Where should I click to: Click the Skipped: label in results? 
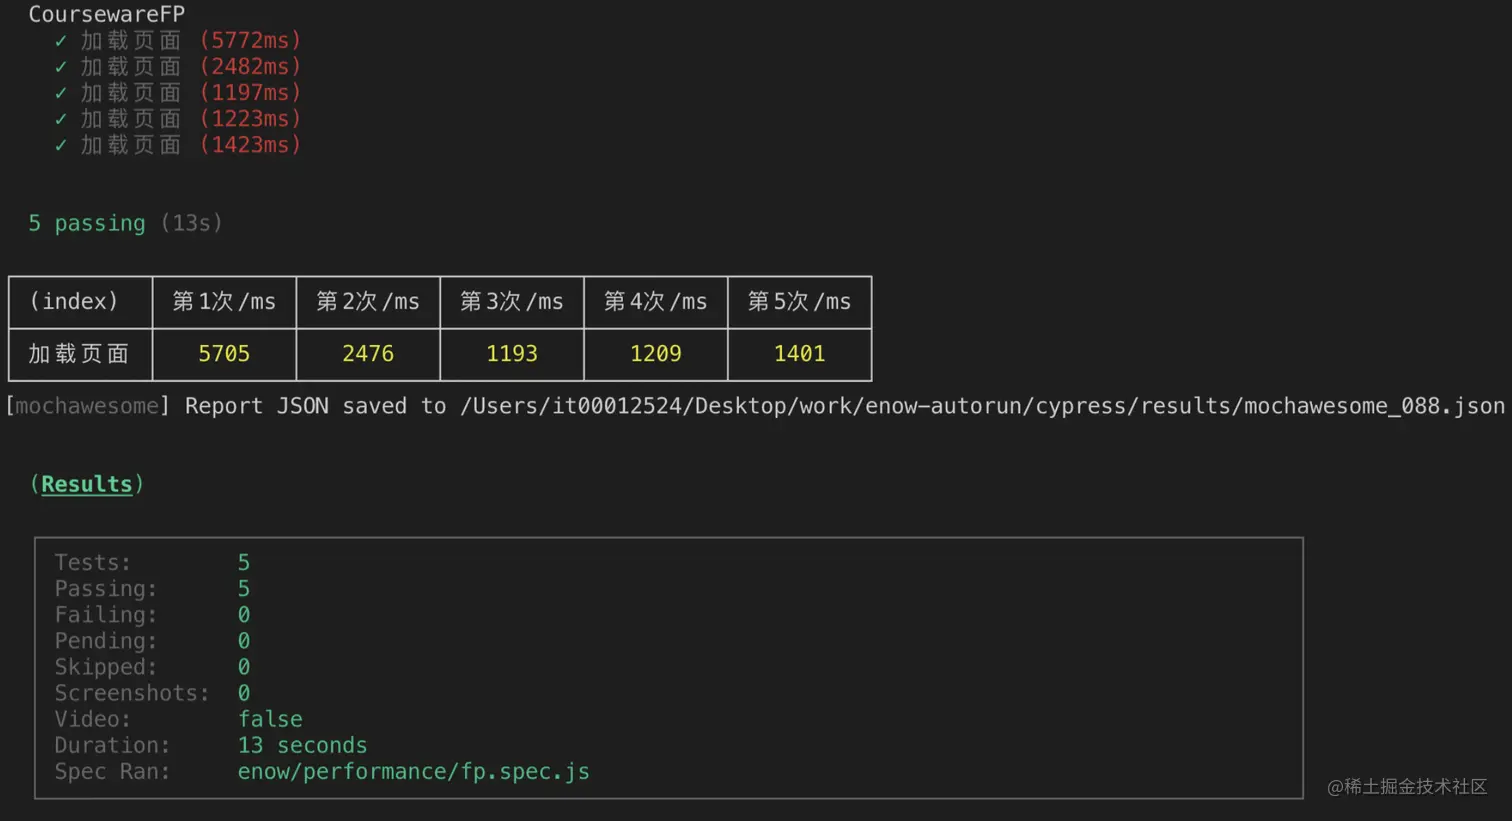pos(106,667)
